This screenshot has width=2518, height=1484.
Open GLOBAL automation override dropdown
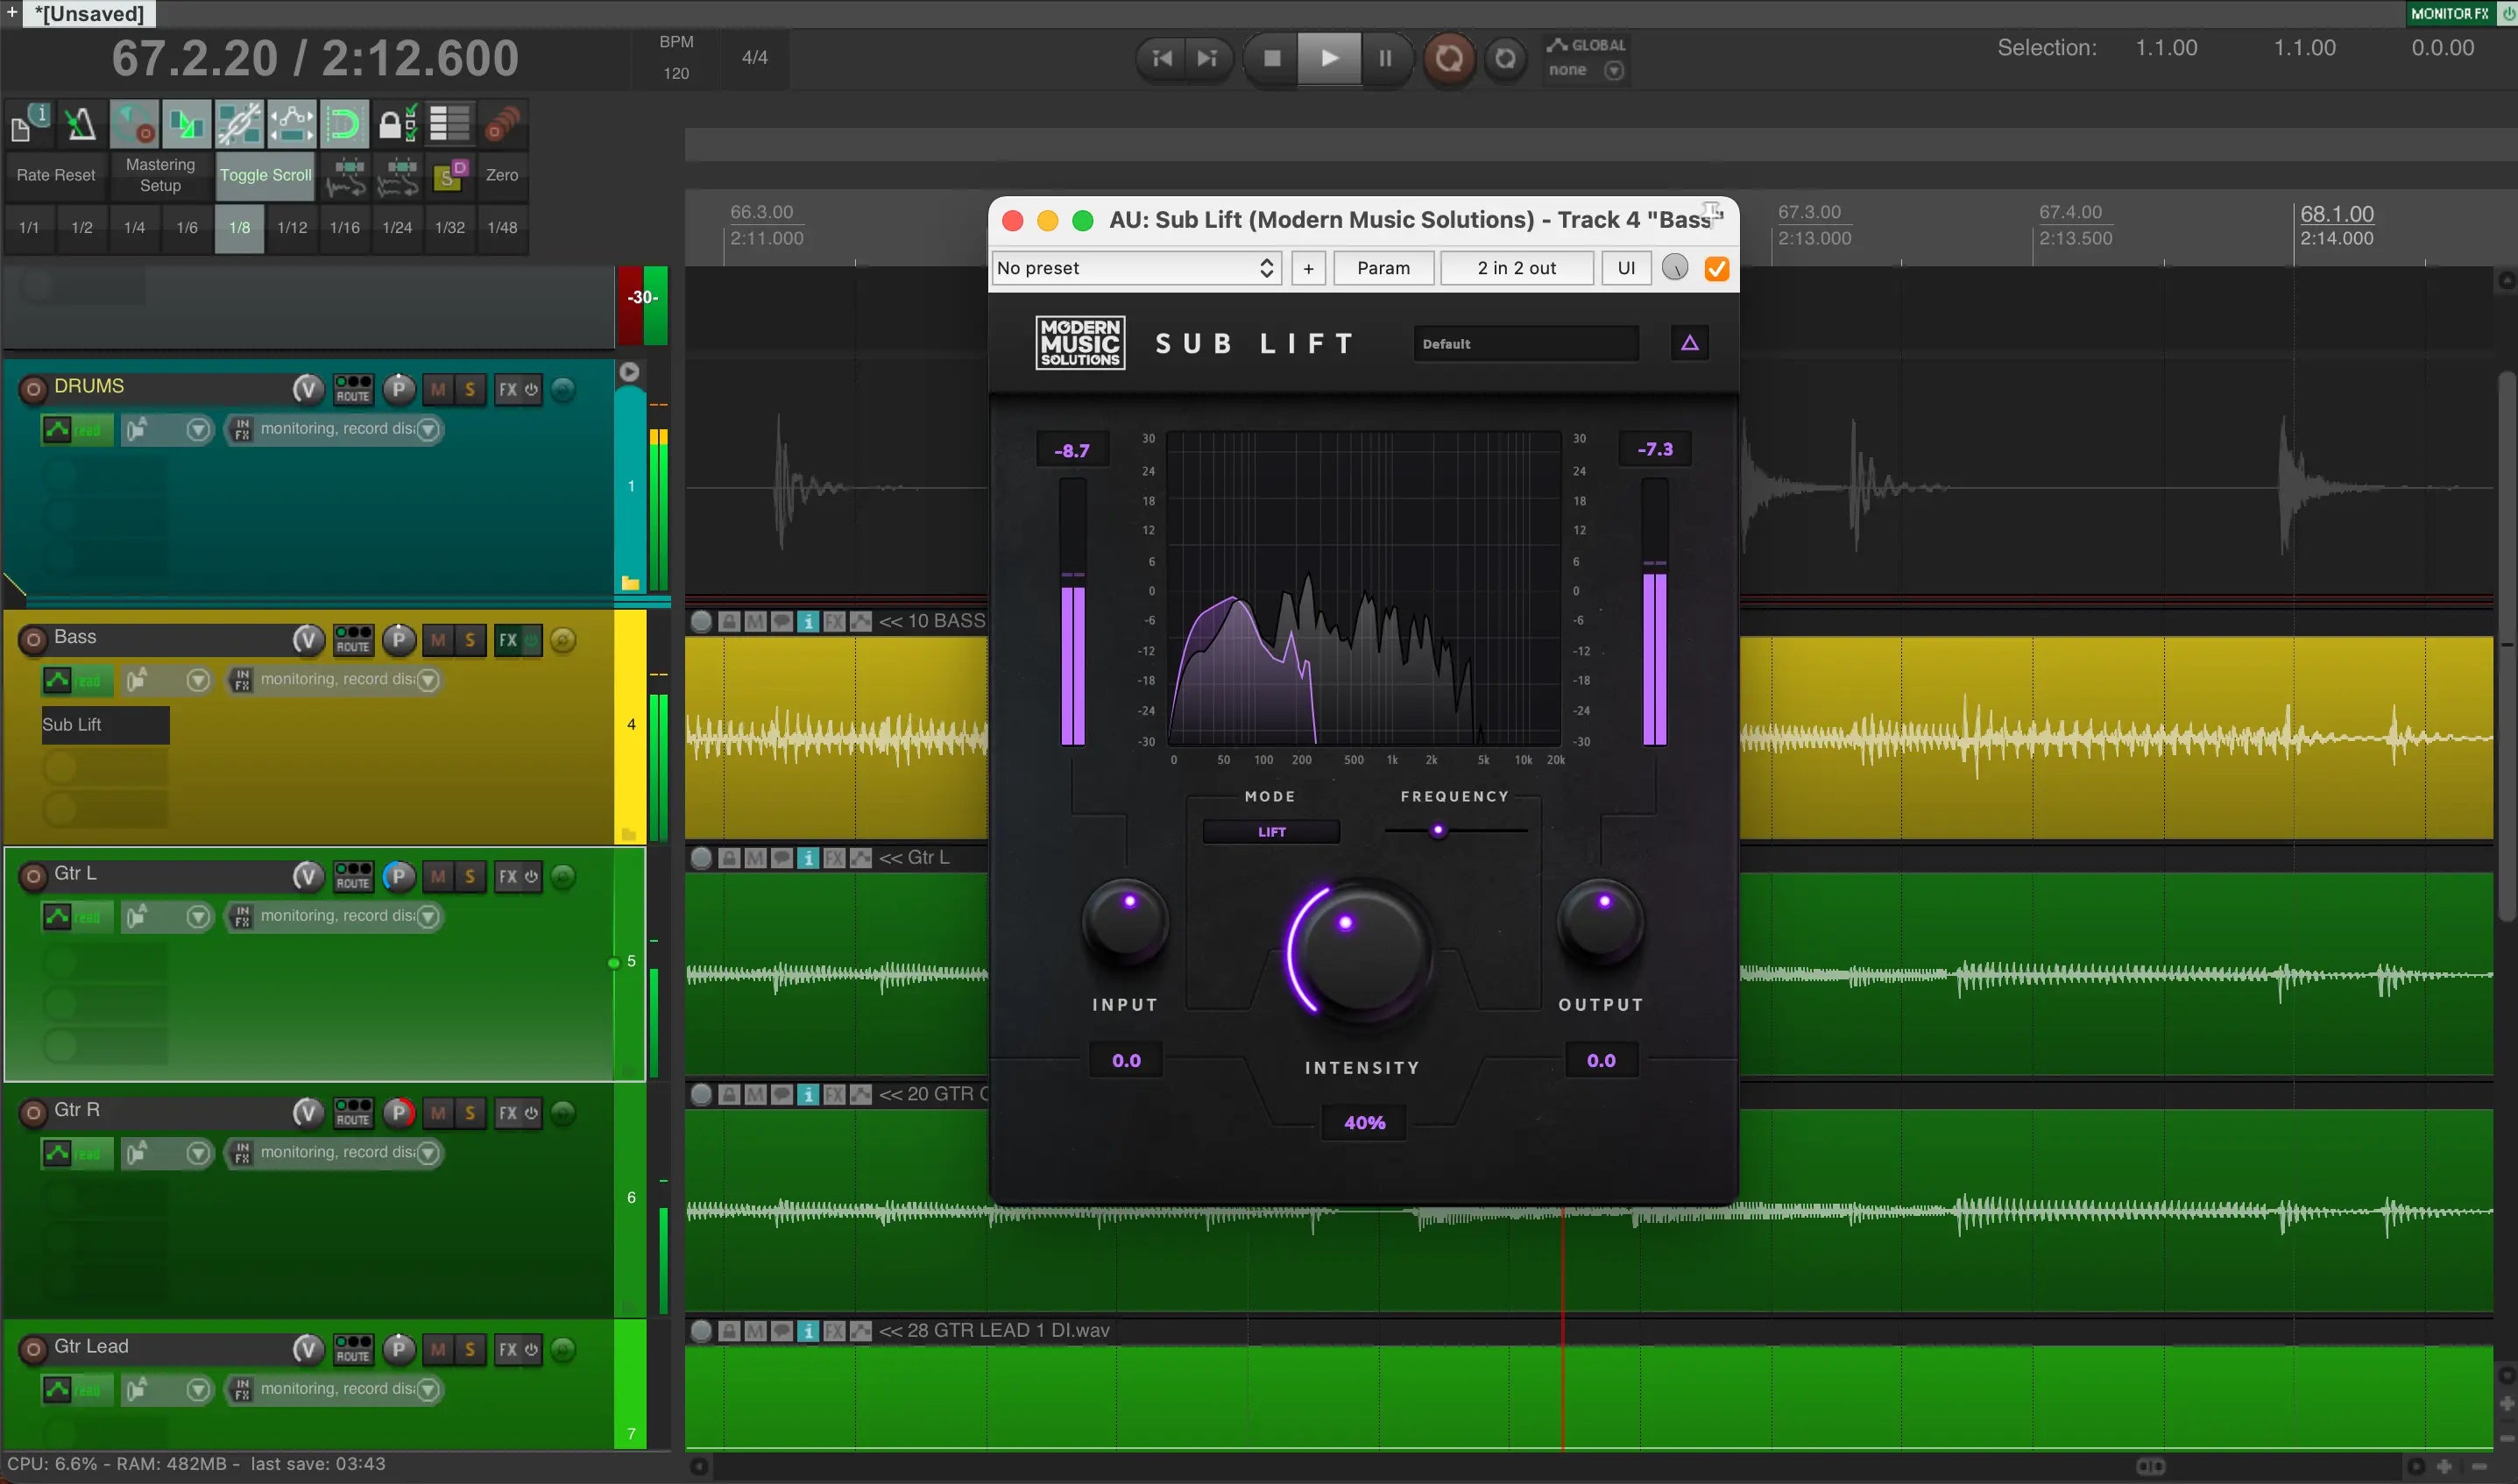pos(1613,70)
